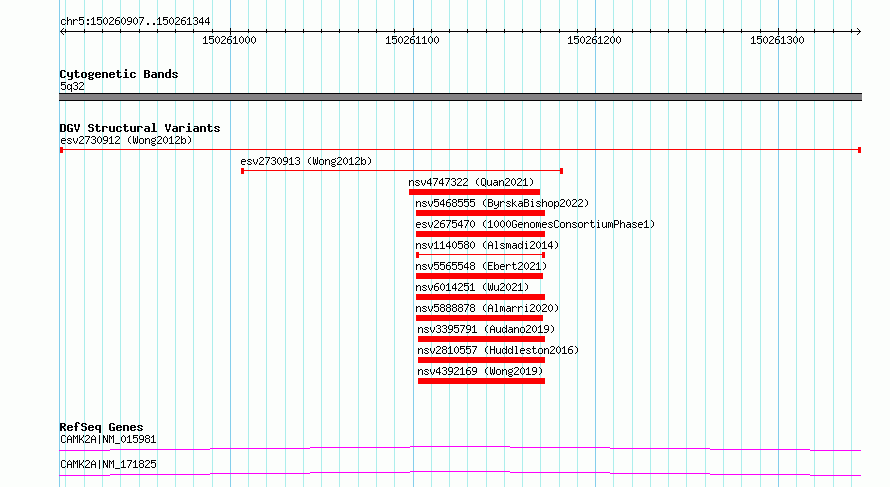Screen dimensions: 890x487
Task: Click the red bar under nsv6014251
Action: (x=480, y=297)
